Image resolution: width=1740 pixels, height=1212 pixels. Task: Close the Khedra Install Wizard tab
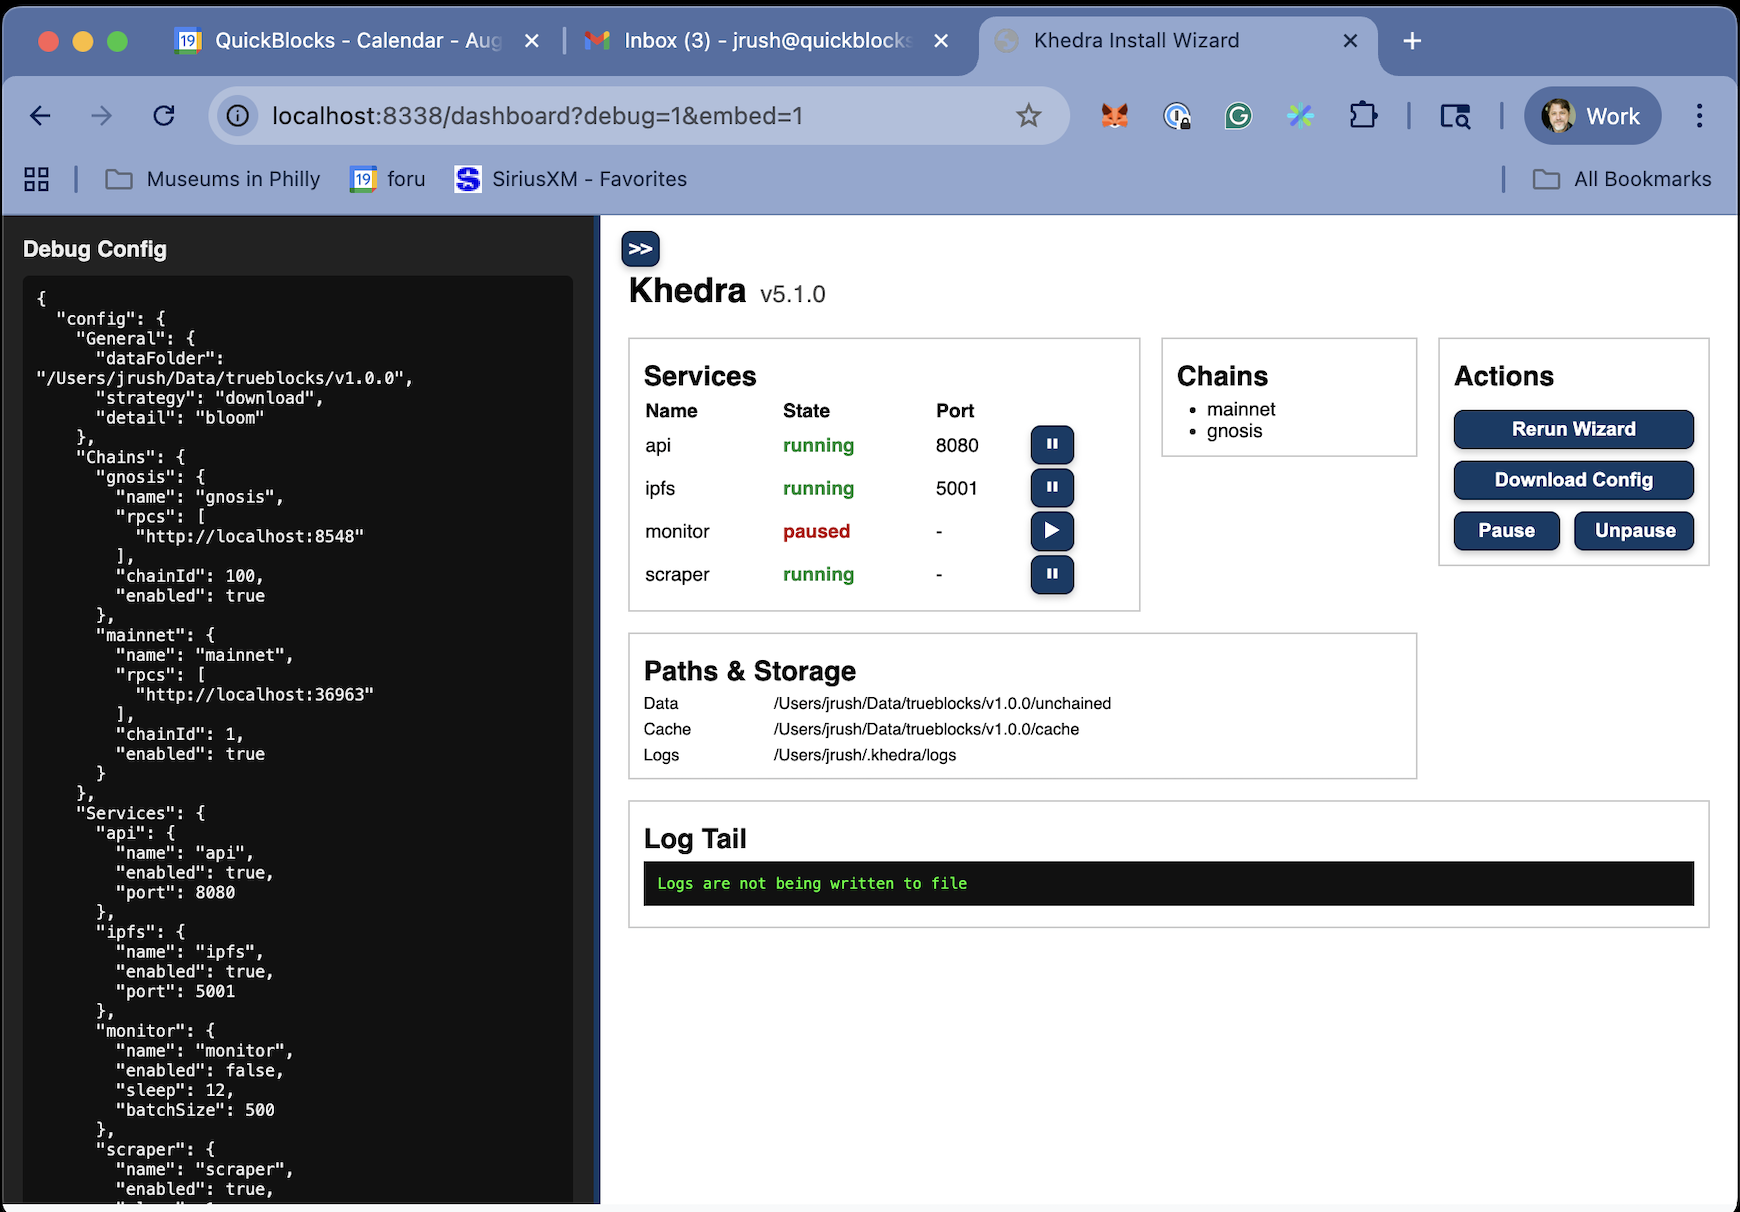tap(1350, 40)
